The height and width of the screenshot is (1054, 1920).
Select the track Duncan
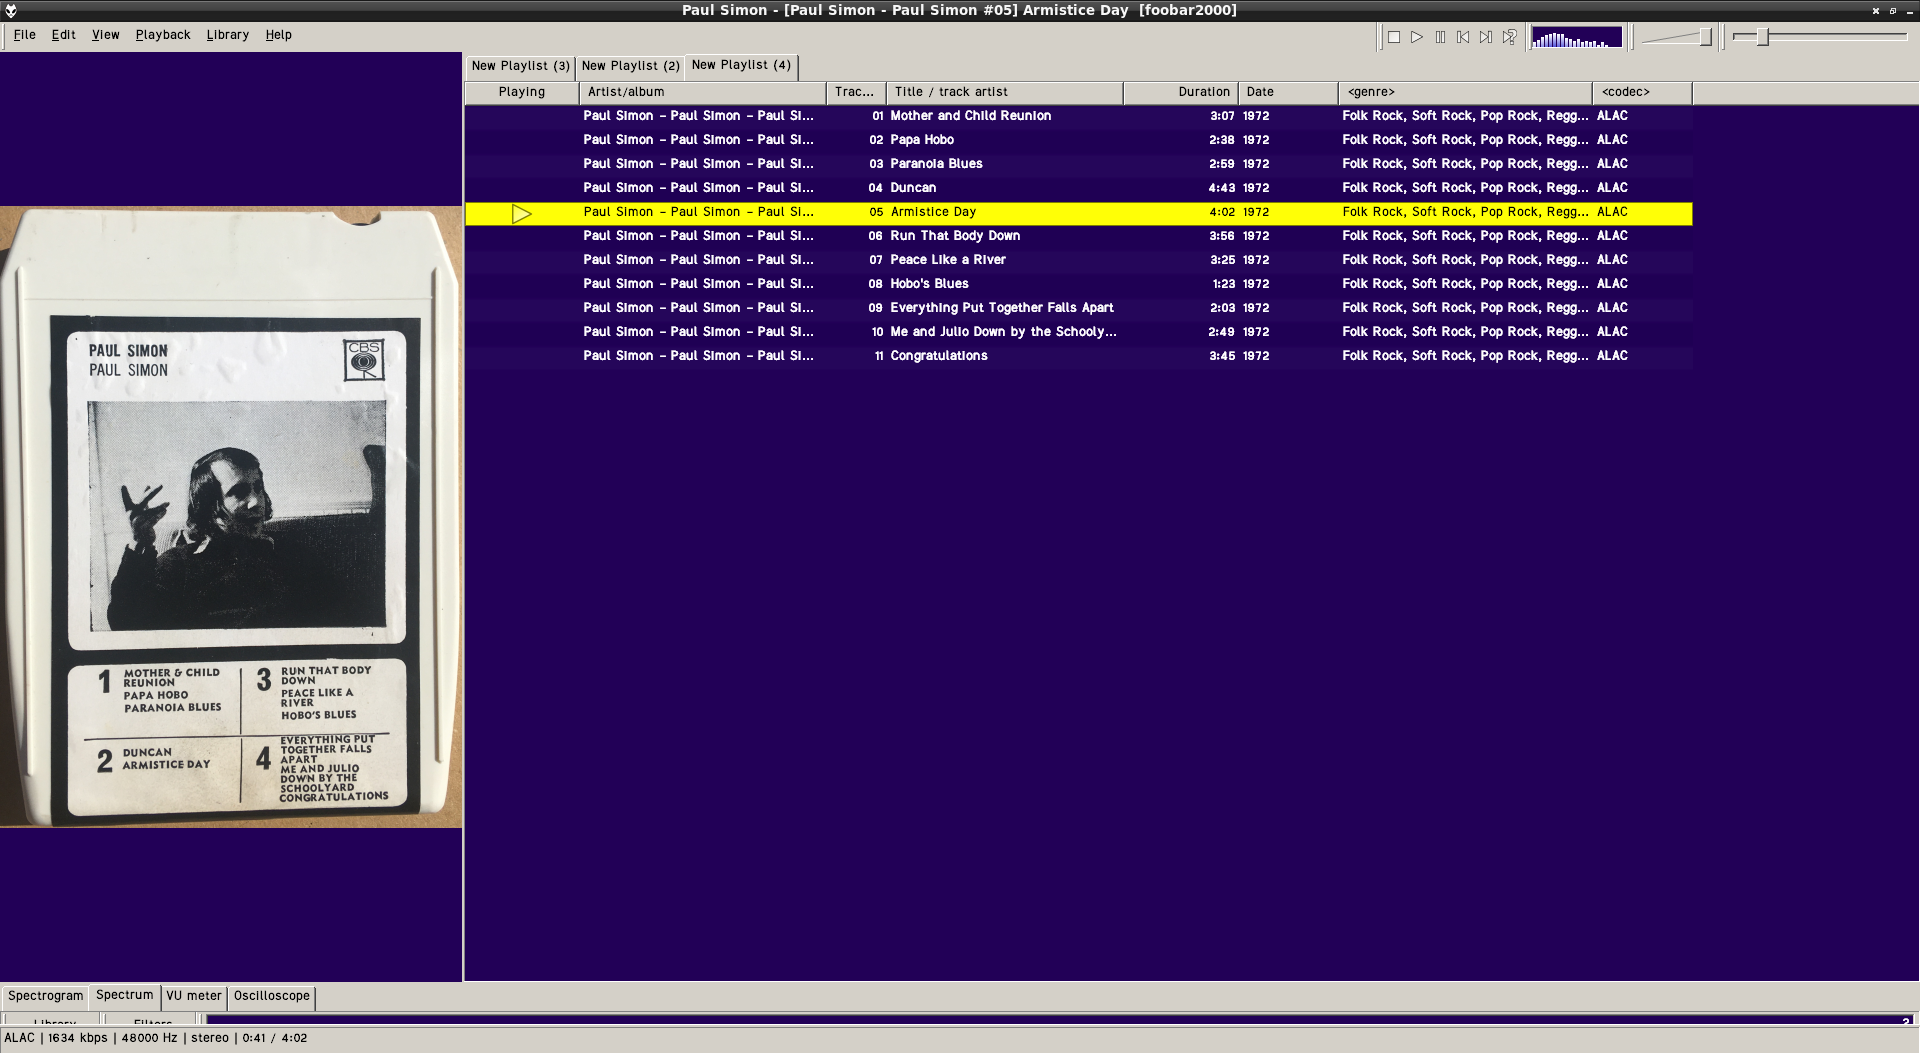point(1079,188)
